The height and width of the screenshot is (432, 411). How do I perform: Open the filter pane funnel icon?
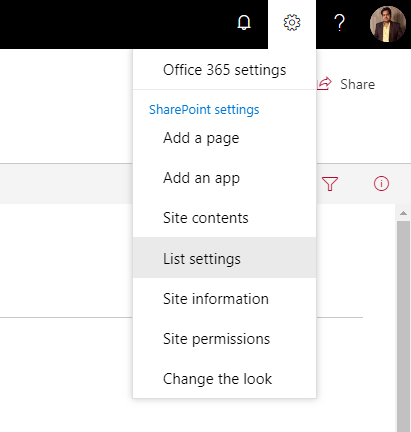coord(330,184)
